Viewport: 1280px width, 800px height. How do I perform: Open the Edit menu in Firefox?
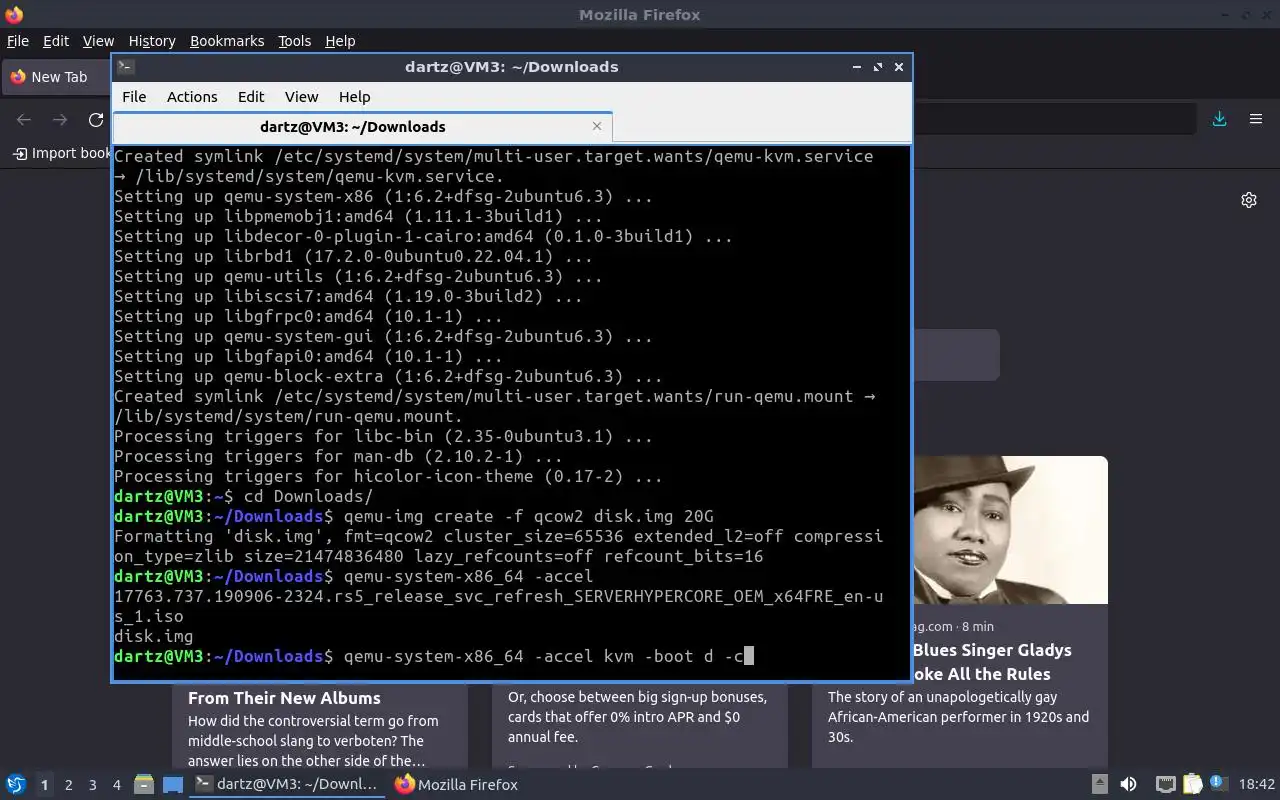tap(56, 41)
